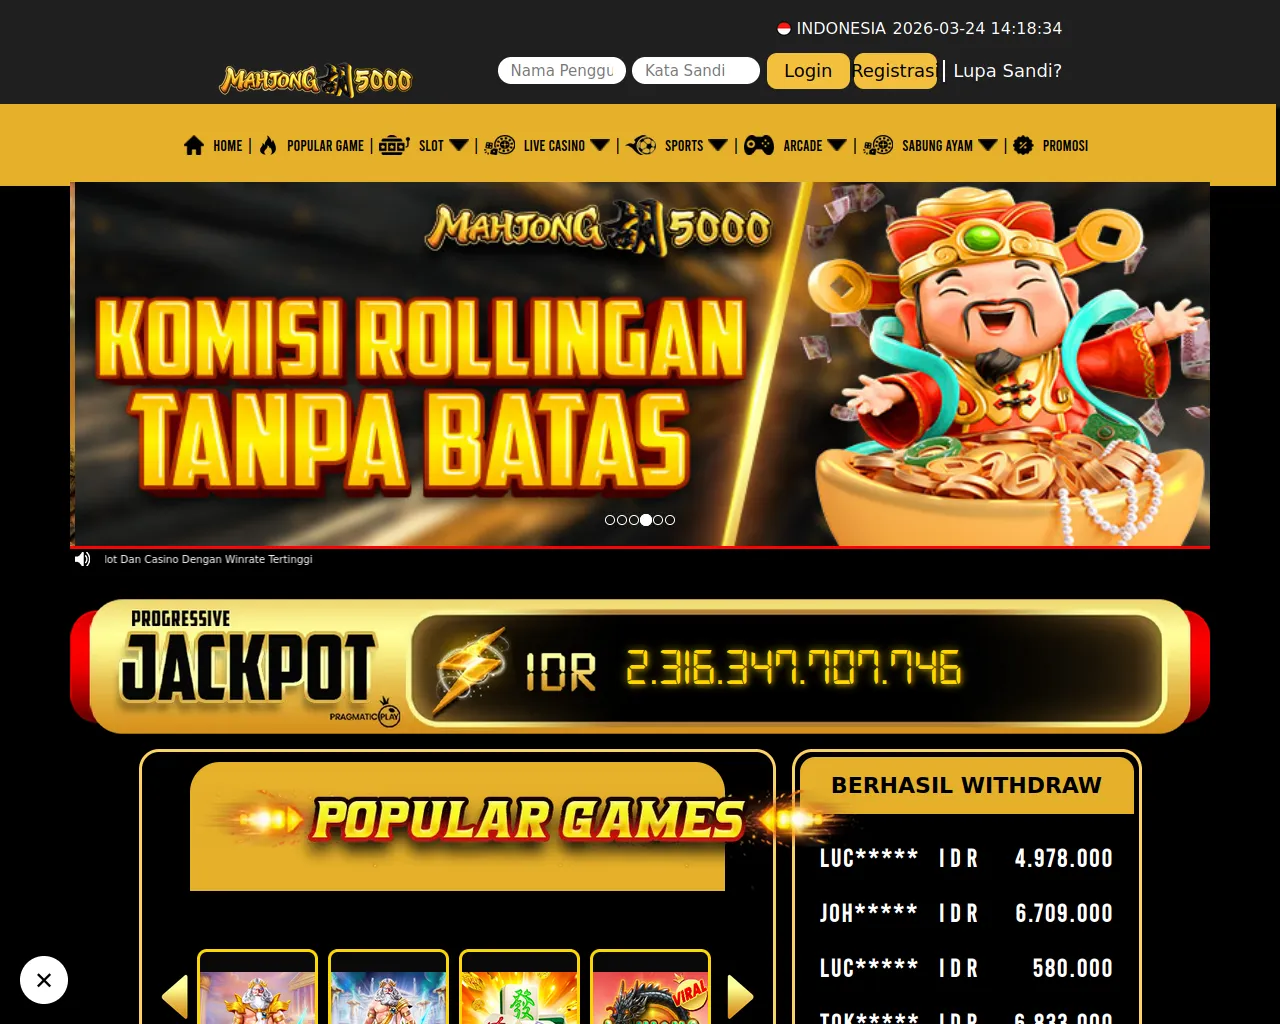Click the Popular Game flame icon
The image size is (1280, 1024).
[x=268, y=145]
